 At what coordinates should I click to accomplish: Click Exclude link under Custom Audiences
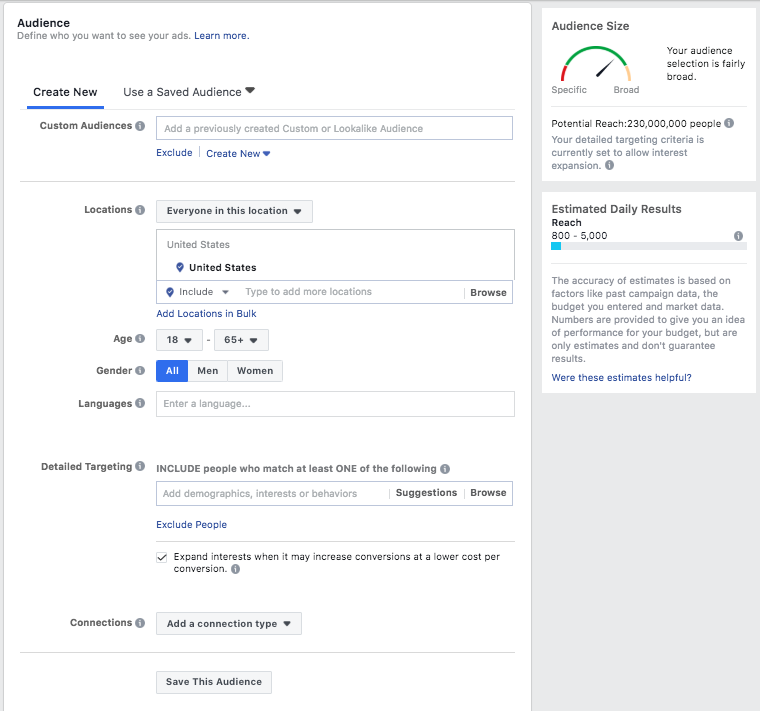(174, 153)
